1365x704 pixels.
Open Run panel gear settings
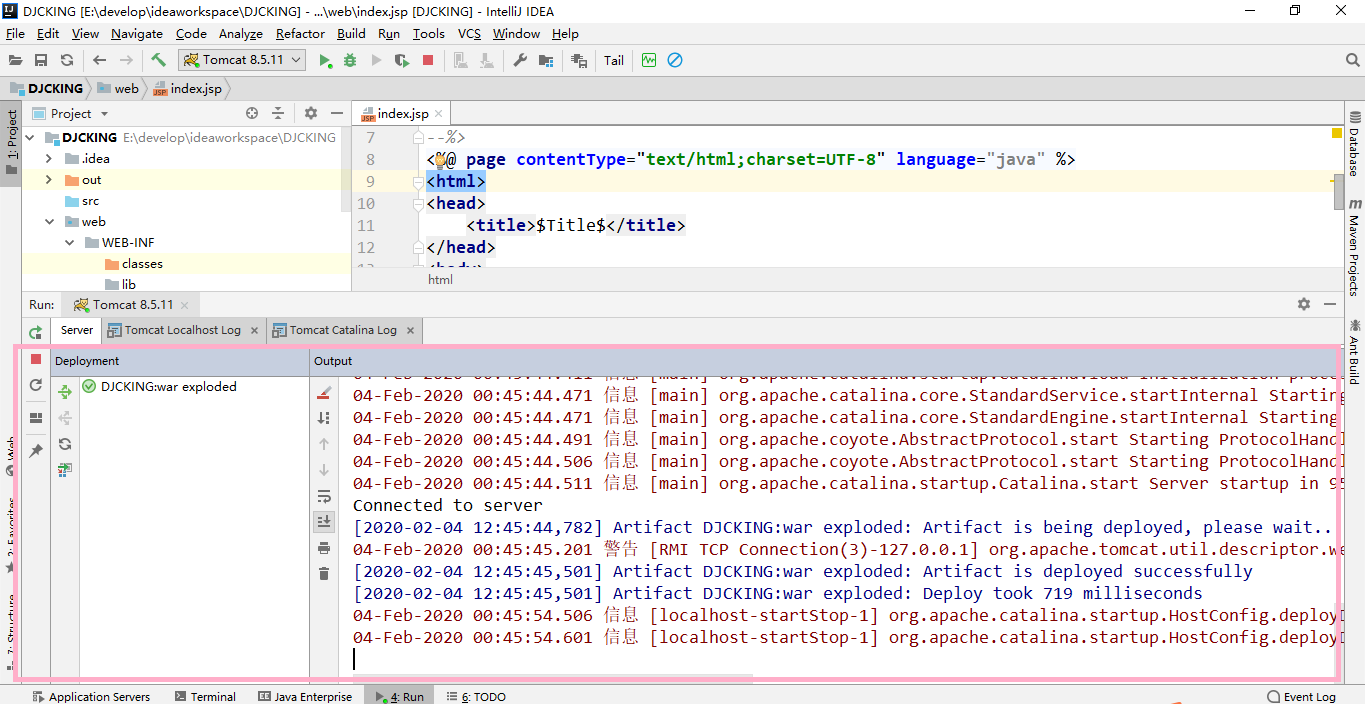[x=1303, y=304]
